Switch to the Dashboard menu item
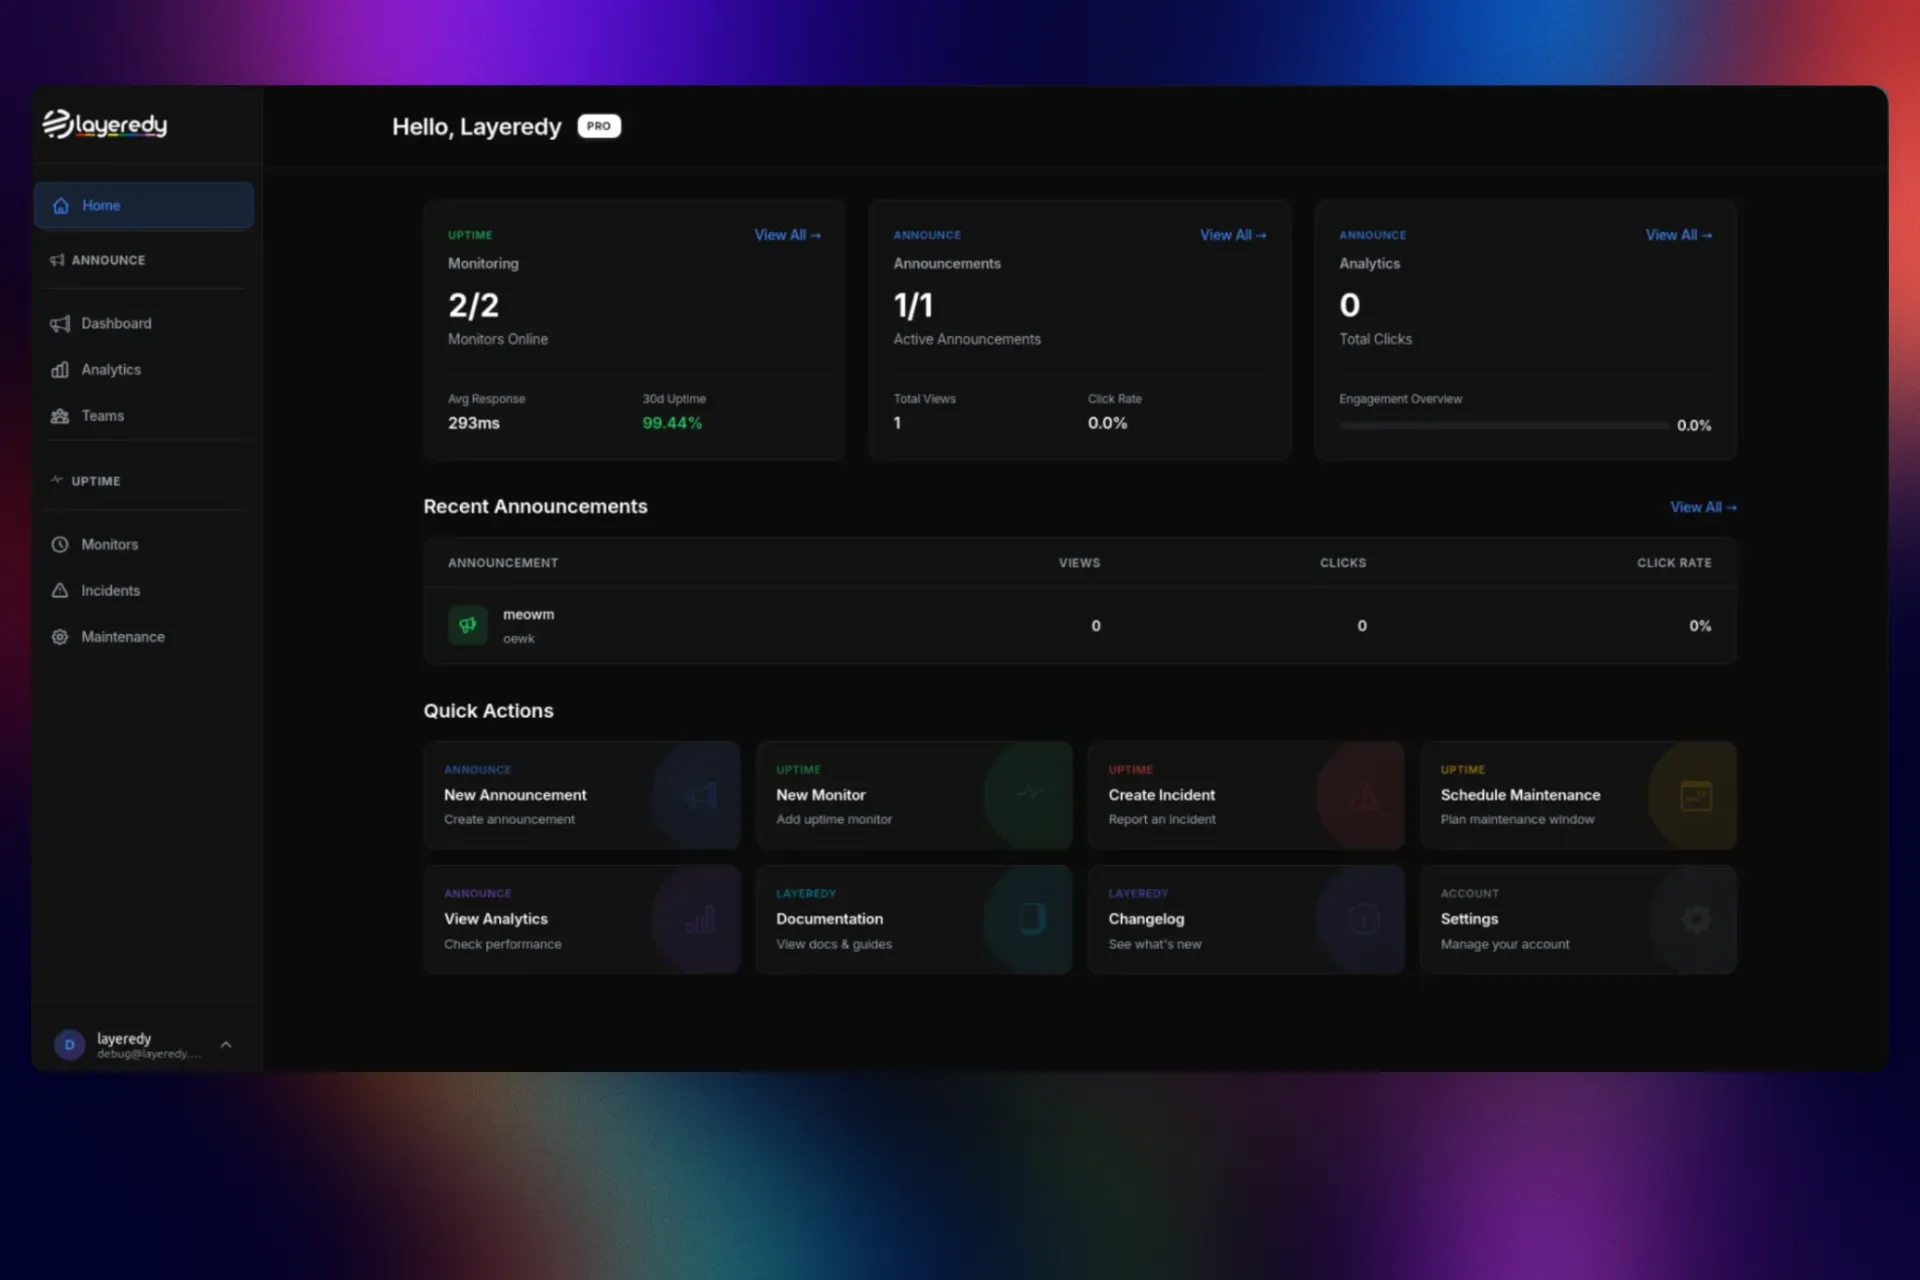Viewport: 1920px width, 1280px height. tap(116, 323)
